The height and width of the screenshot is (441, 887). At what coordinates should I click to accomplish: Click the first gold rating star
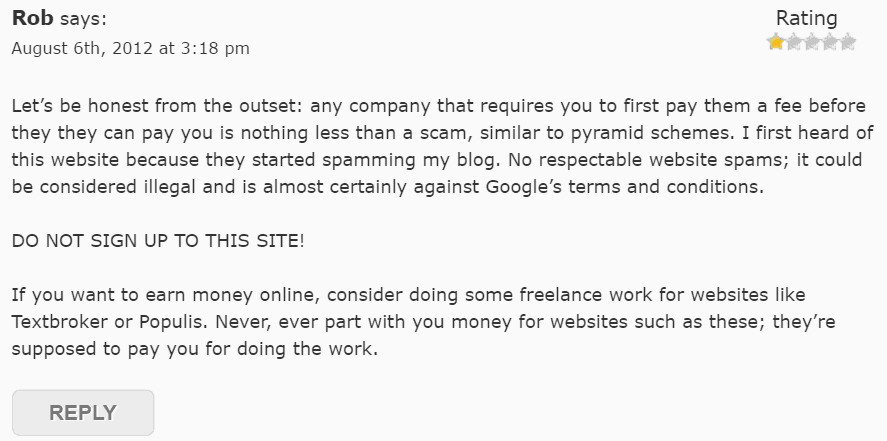[x=776, y=42]
